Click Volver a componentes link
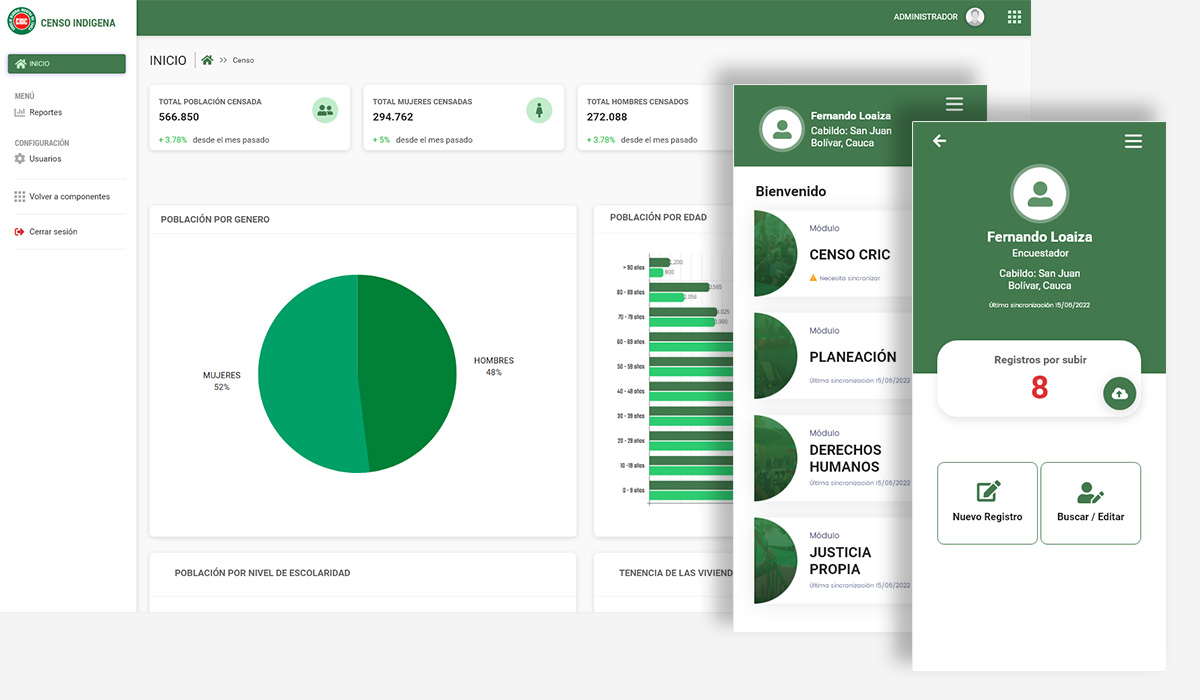The image size is (1200, 700). (x=69, y=197)
